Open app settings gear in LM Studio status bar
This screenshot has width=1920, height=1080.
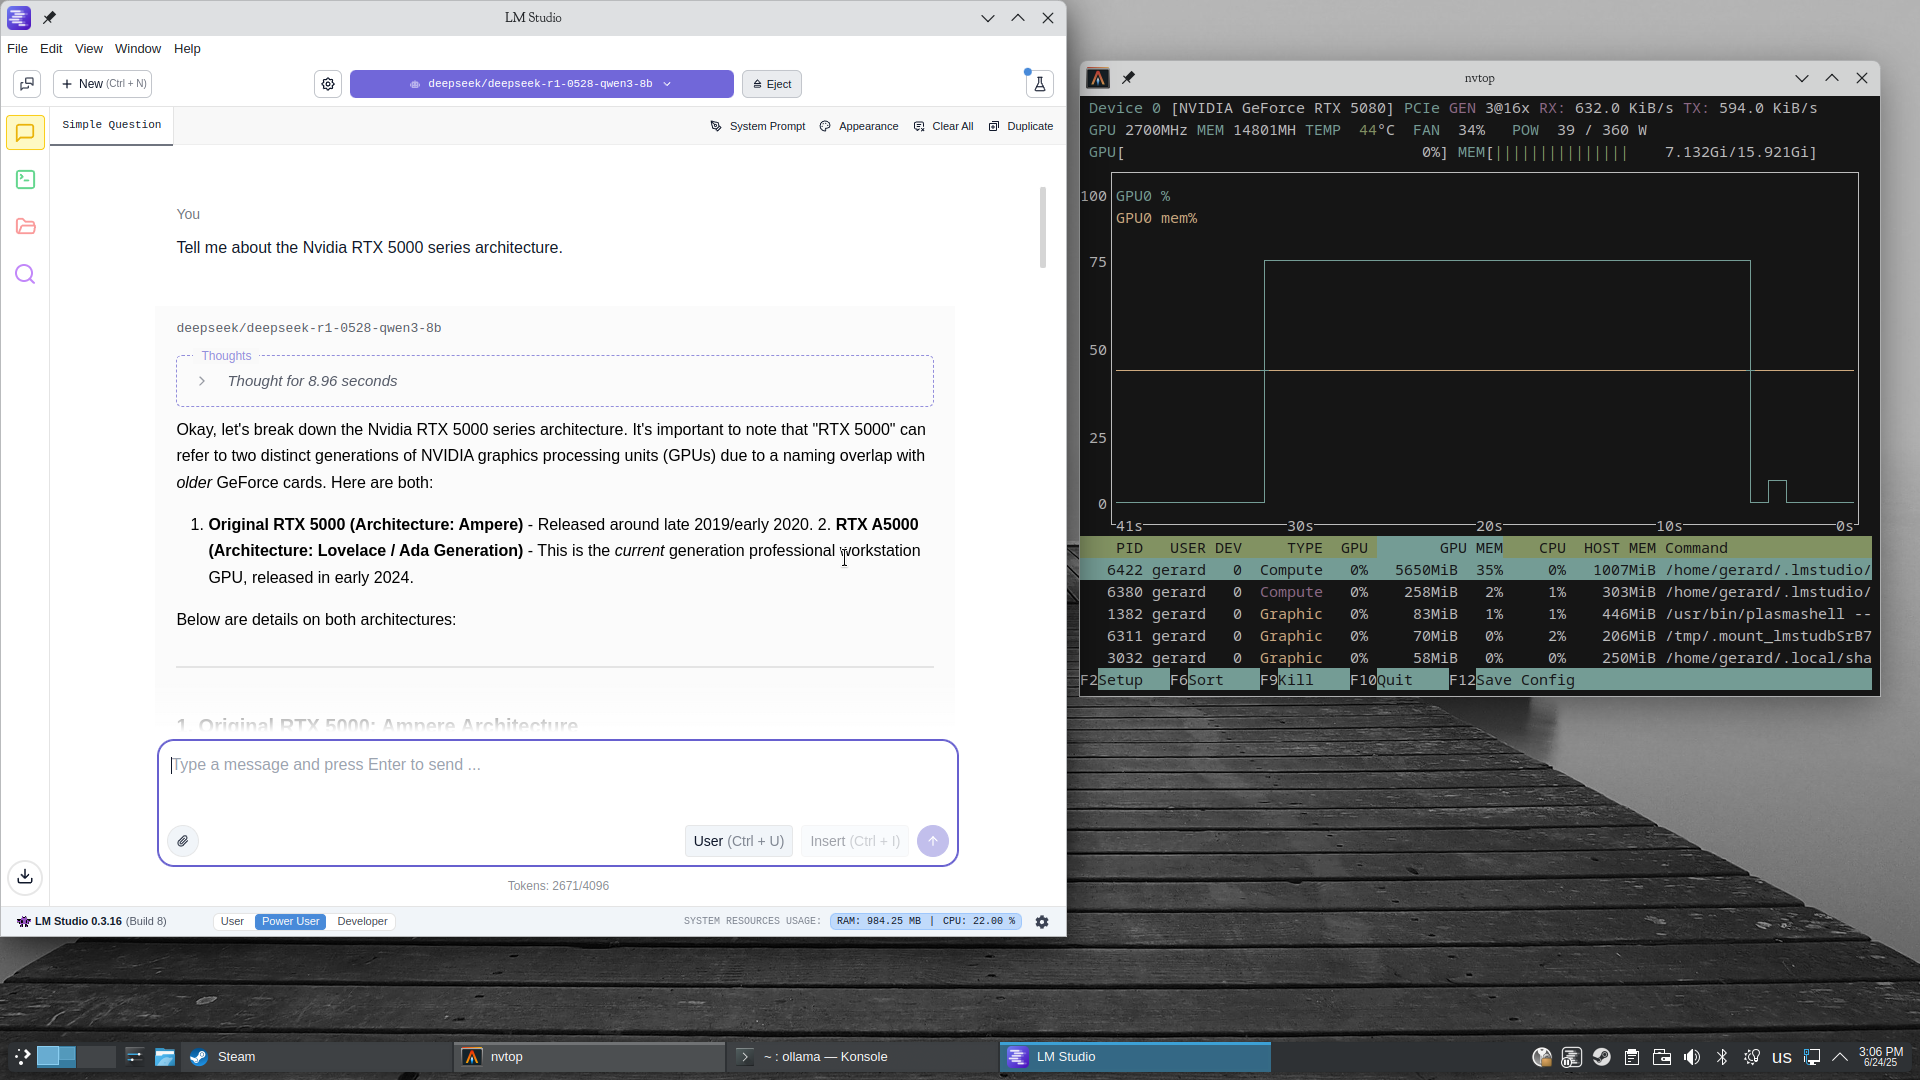[x=1042, y=922]
